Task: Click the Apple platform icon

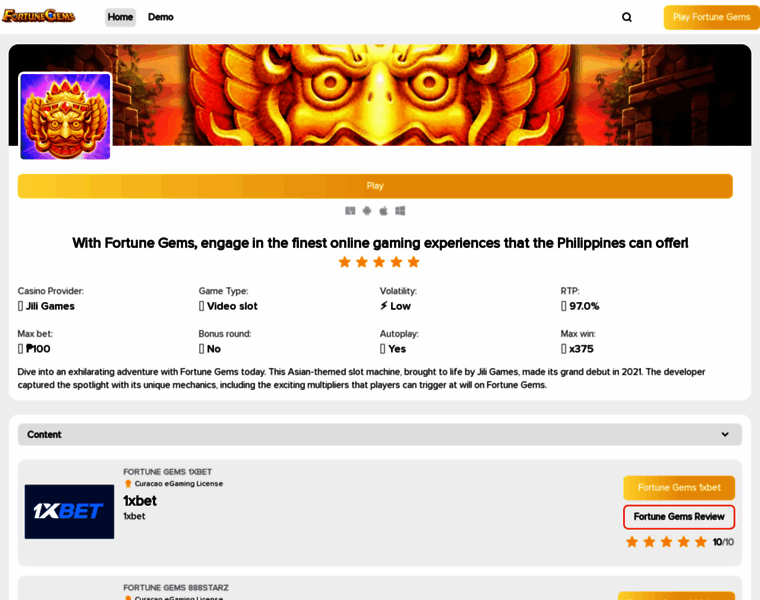Action: (x=383, y=211)
